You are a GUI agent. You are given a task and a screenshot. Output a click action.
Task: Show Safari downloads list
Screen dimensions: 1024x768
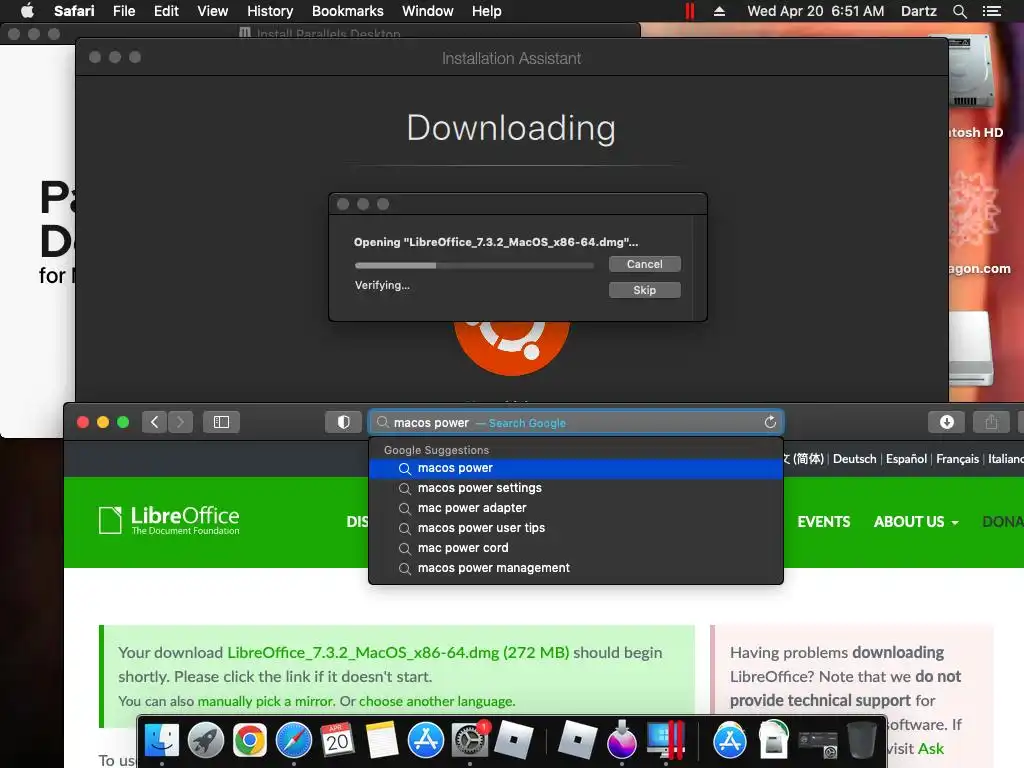click(x=946, y=422)
